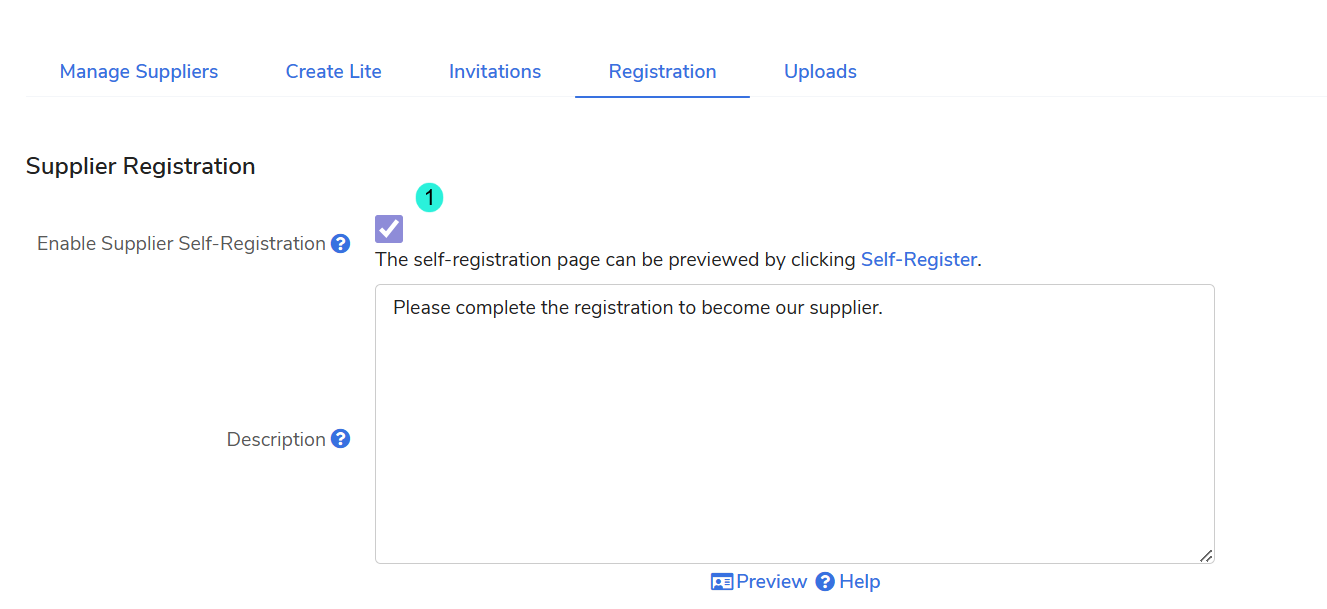The height and width of the screenshot is (609, 1327).
Task: Uncheck the Enable Supplier Self-Registration checkbox
Action: click(x=389, y=229)
